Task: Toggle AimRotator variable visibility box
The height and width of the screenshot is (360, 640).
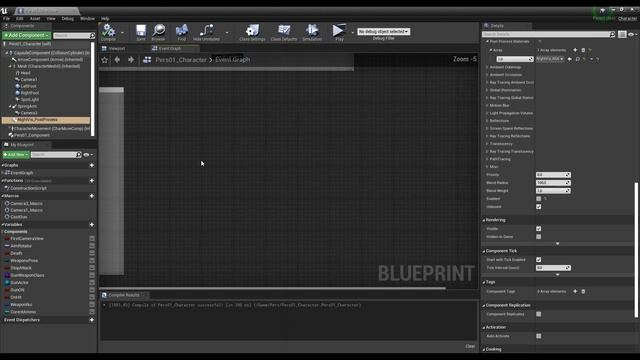Action: (x=92, y=246)
